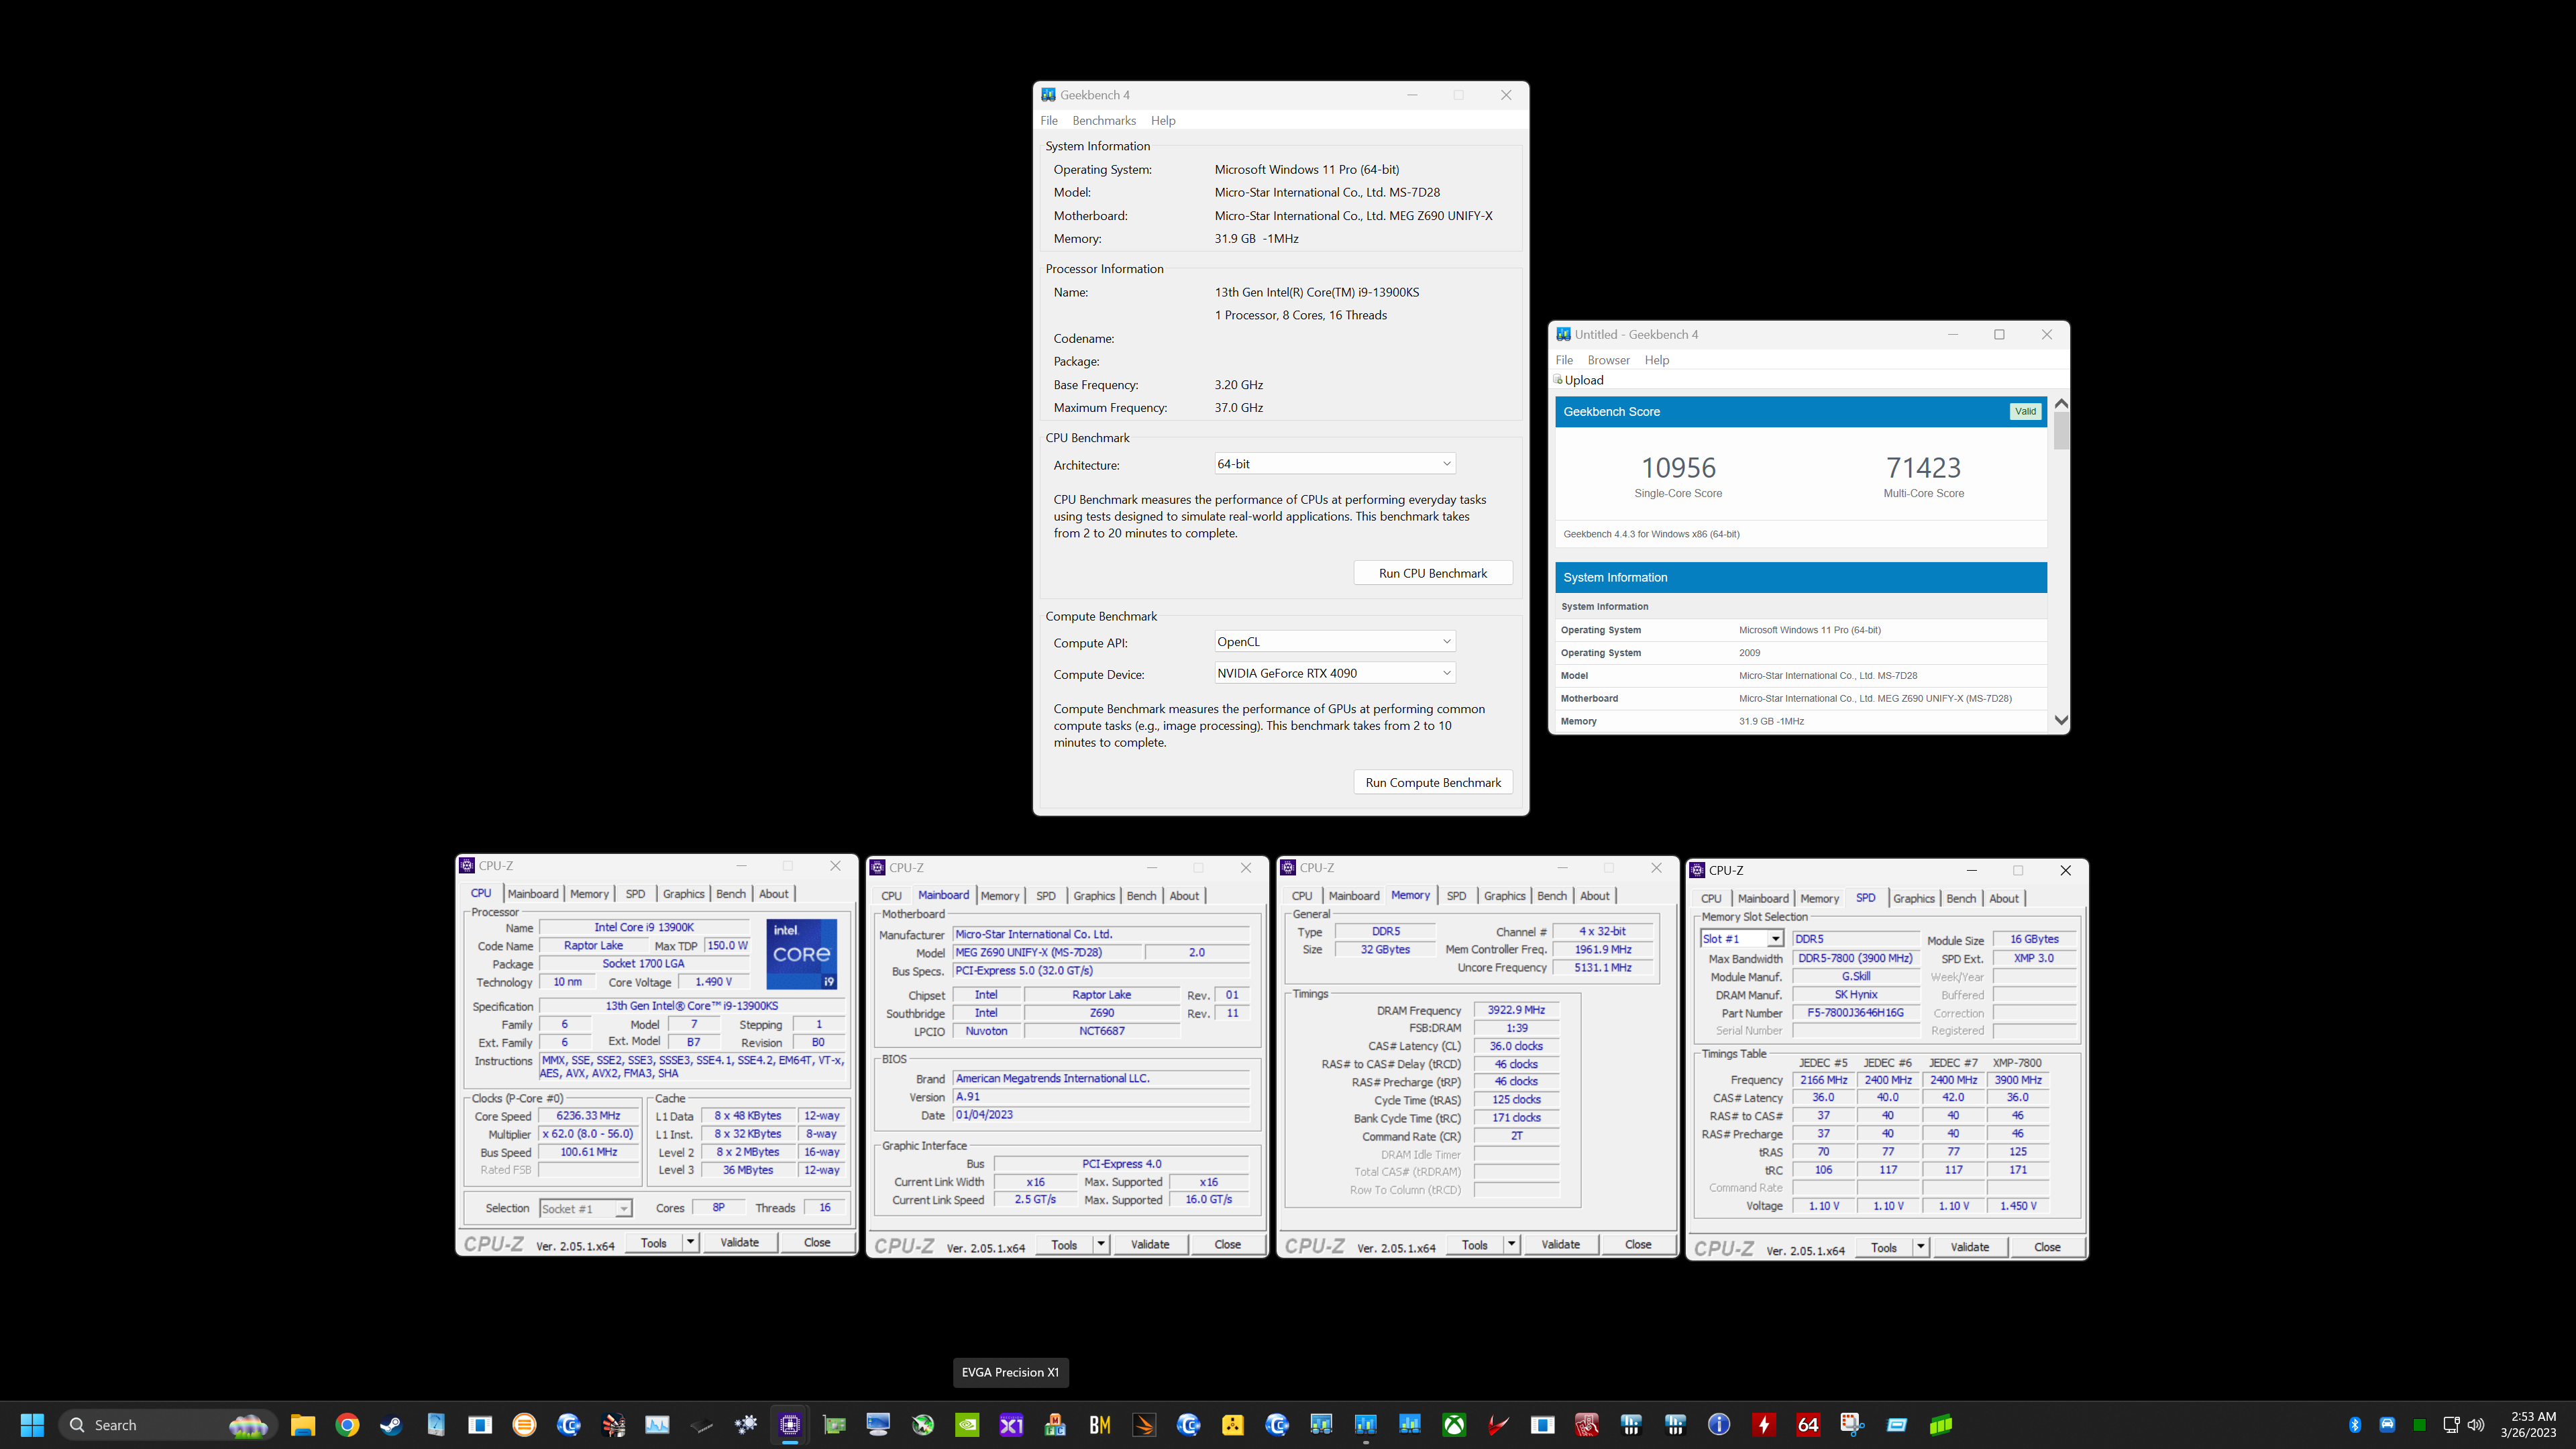Open the Slot #1 dropdown in SPD window

click(1741, 939)
